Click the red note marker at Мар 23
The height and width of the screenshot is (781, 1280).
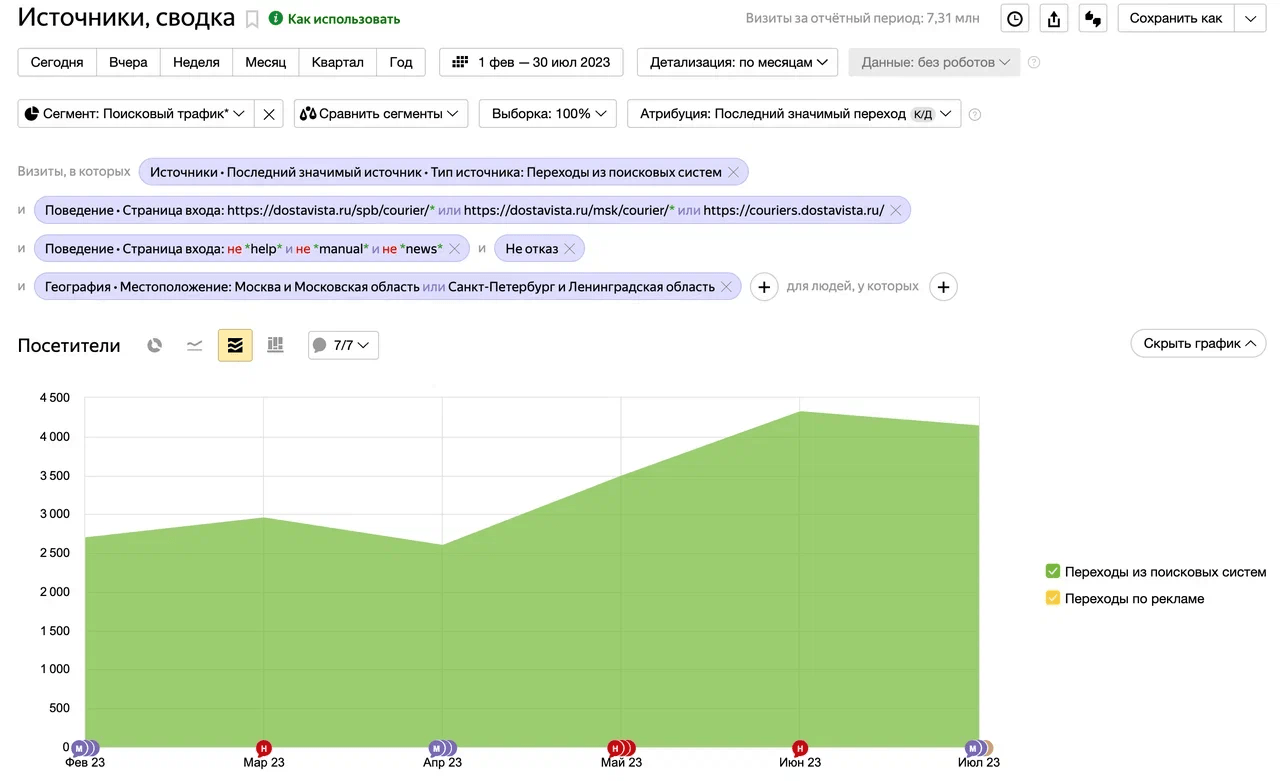tap(264, 748)
